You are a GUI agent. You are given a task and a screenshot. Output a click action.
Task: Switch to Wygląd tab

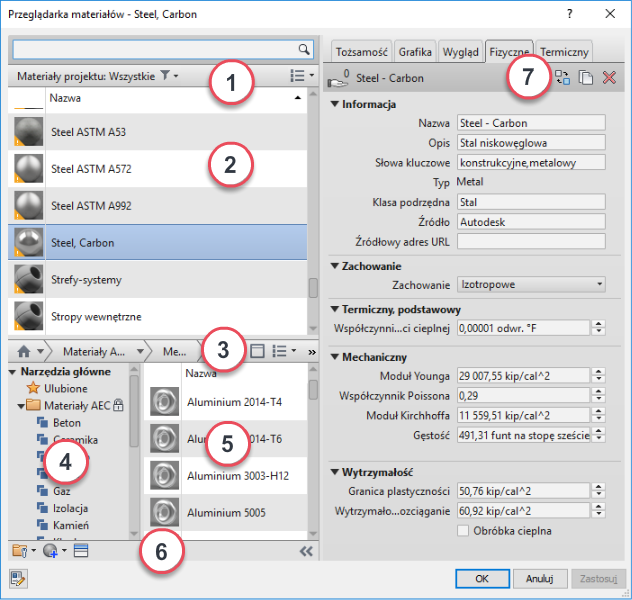click(x=460, y=52)
